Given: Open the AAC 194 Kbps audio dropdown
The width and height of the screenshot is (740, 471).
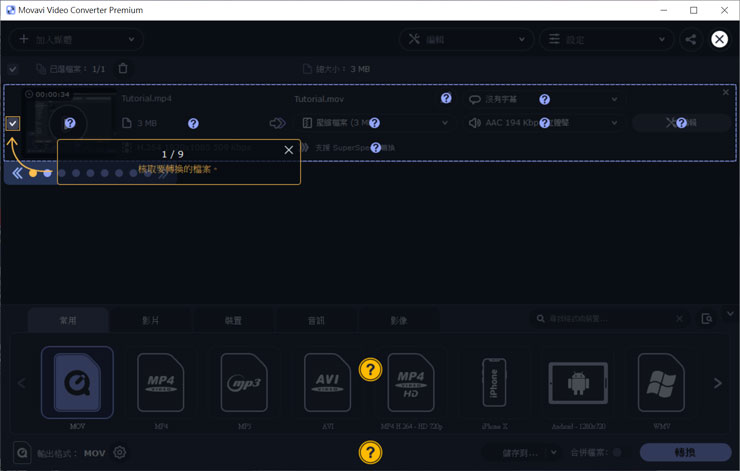Looking at the screenshot, I should (x=543, y=123).
